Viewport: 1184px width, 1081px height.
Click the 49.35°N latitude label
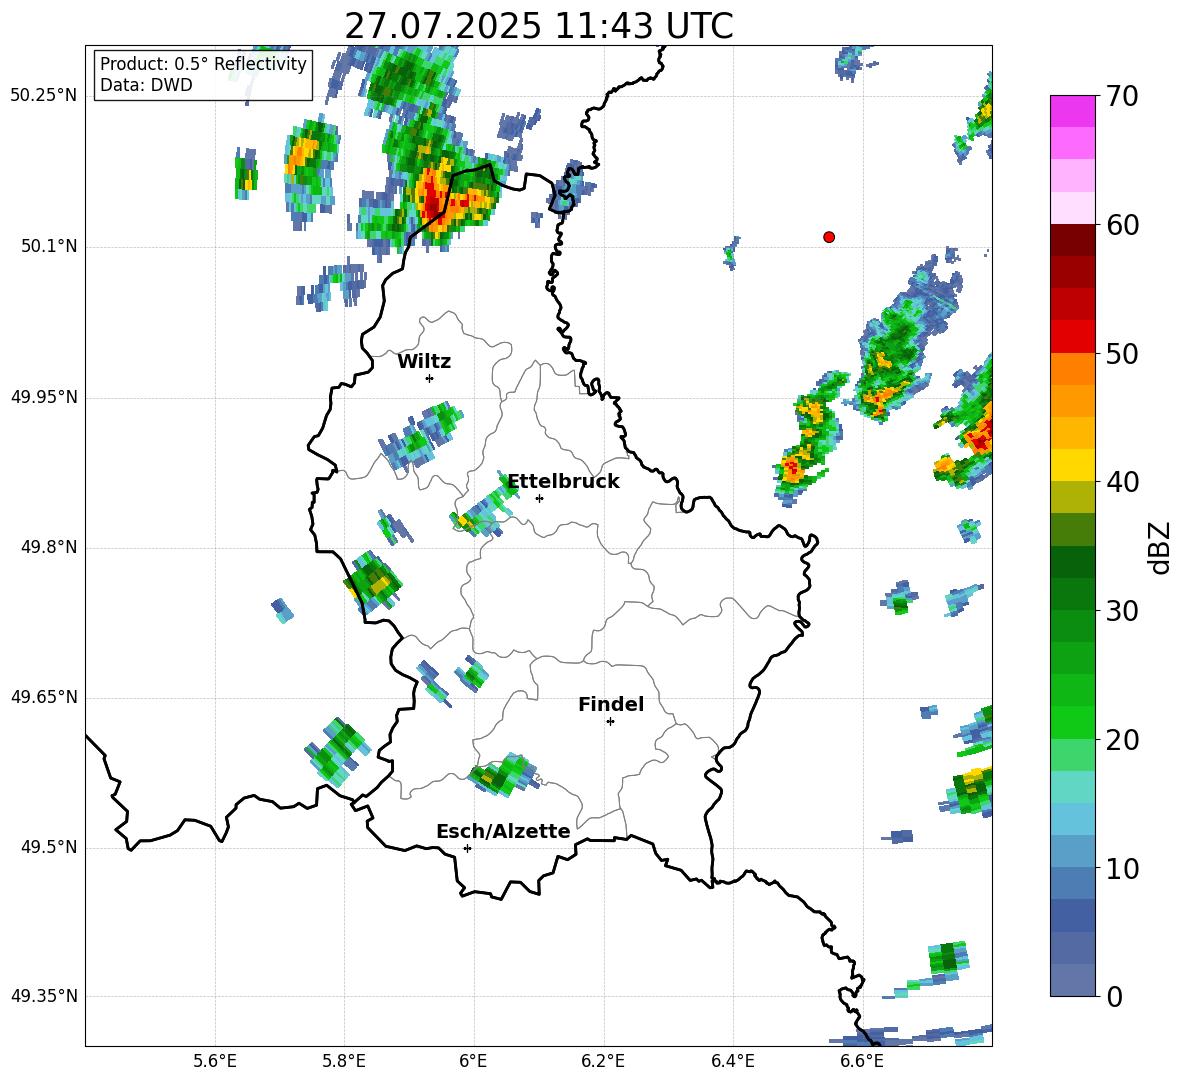[x=44, y=996]
